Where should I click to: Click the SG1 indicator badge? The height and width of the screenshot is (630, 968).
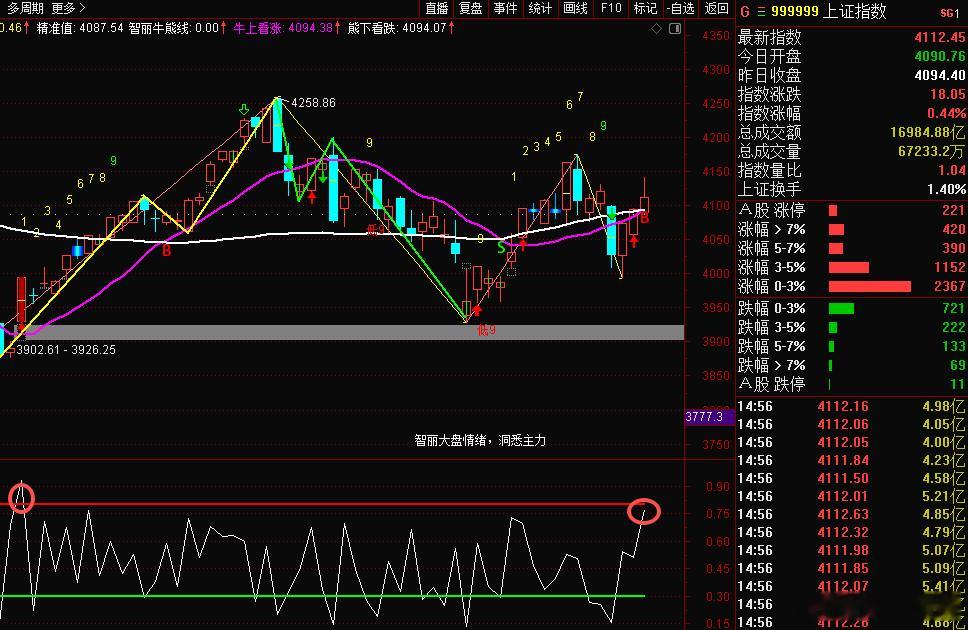[950, 13]
